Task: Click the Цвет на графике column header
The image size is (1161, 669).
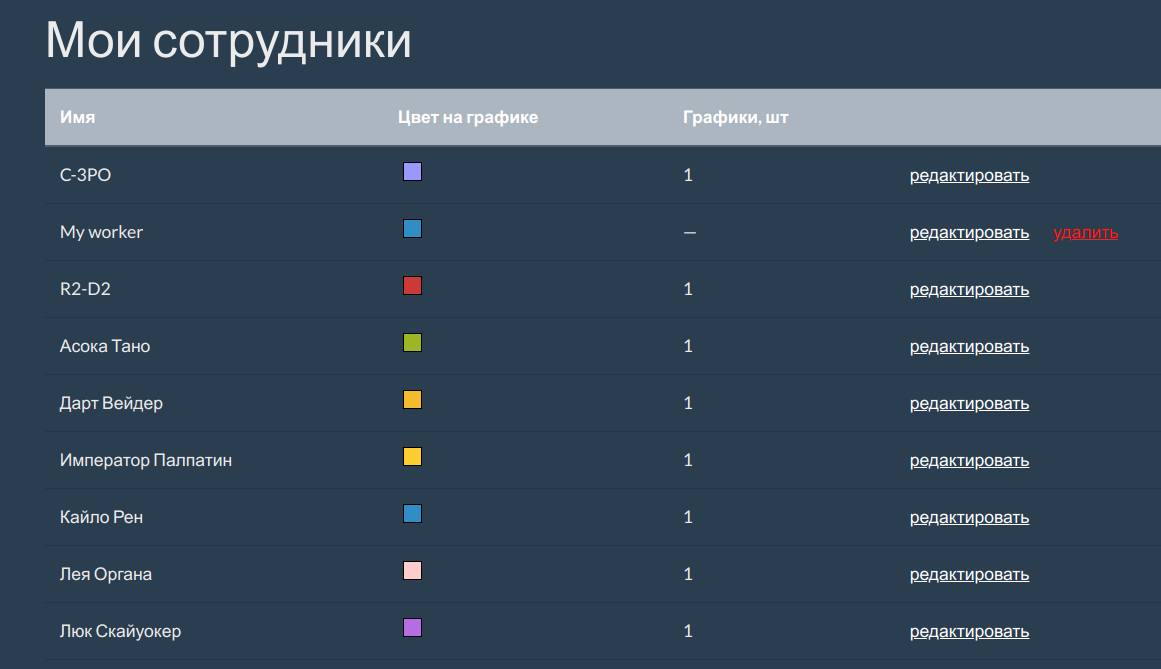Action: point(468,117)
